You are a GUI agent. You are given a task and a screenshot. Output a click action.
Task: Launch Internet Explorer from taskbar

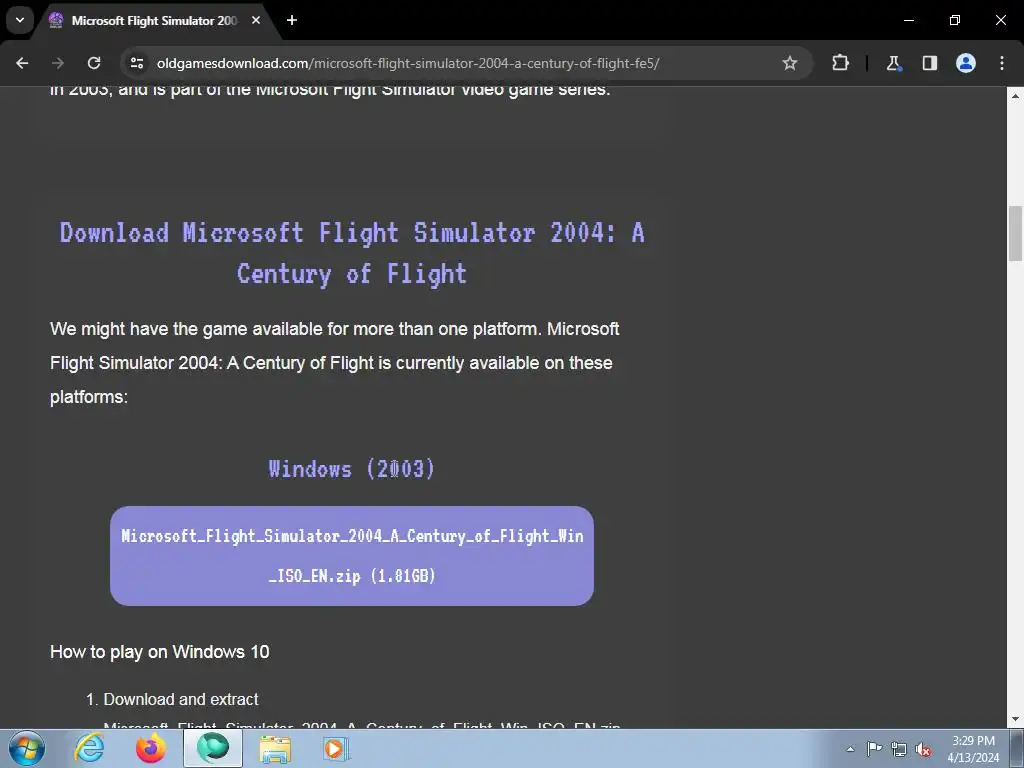click(89, 748)
